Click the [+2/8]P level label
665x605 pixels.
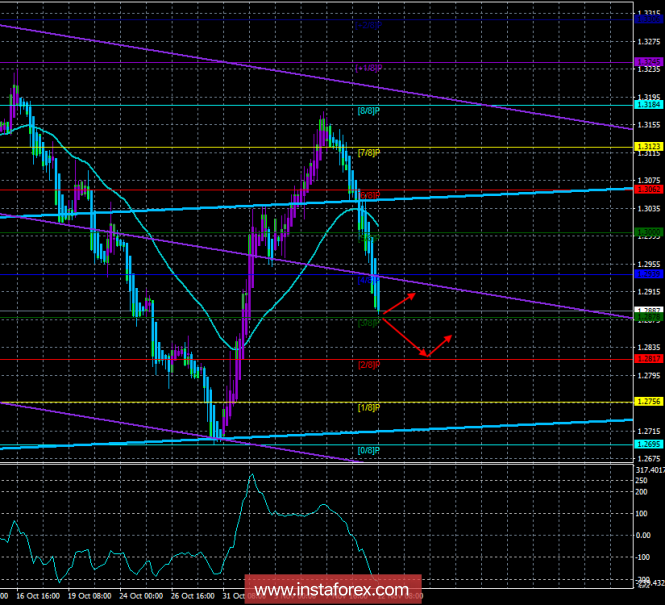[x=369, y=25]
